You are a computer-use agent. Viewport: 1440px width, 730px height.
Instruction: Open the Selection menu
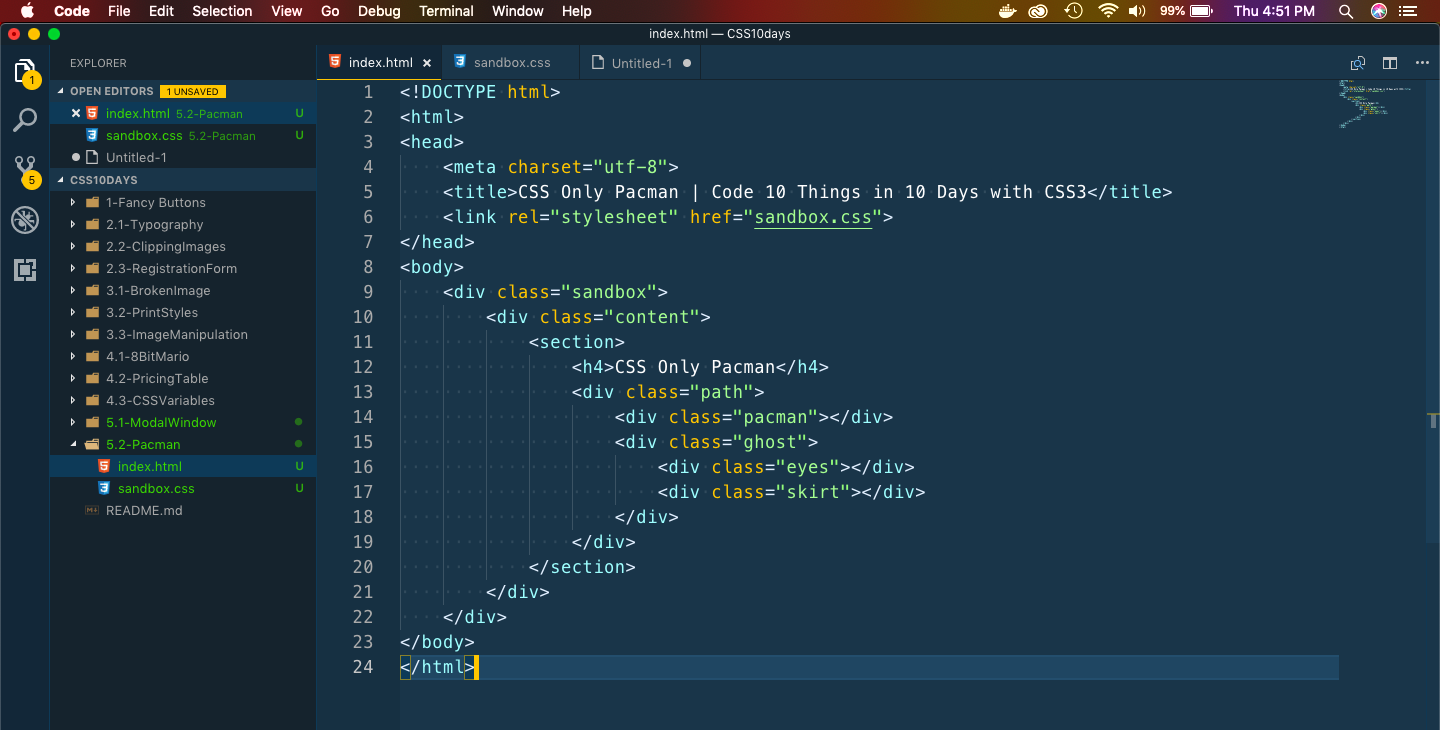point(222,11)
